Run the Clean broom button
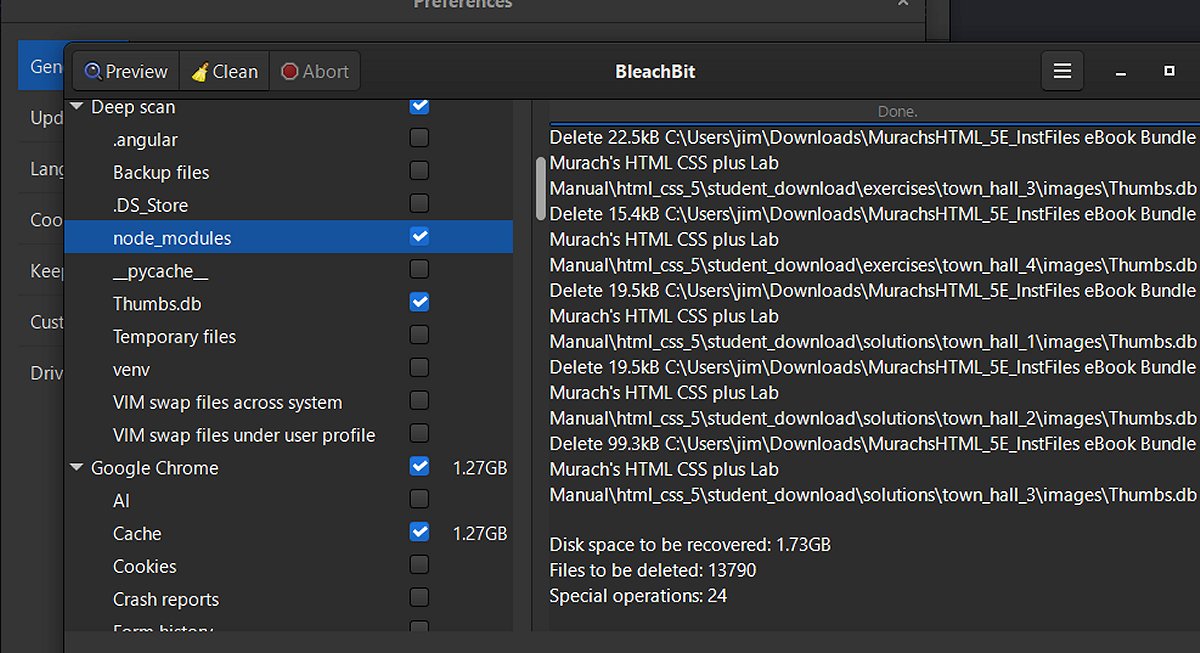1200x653 pixels. tap(225, 71)
